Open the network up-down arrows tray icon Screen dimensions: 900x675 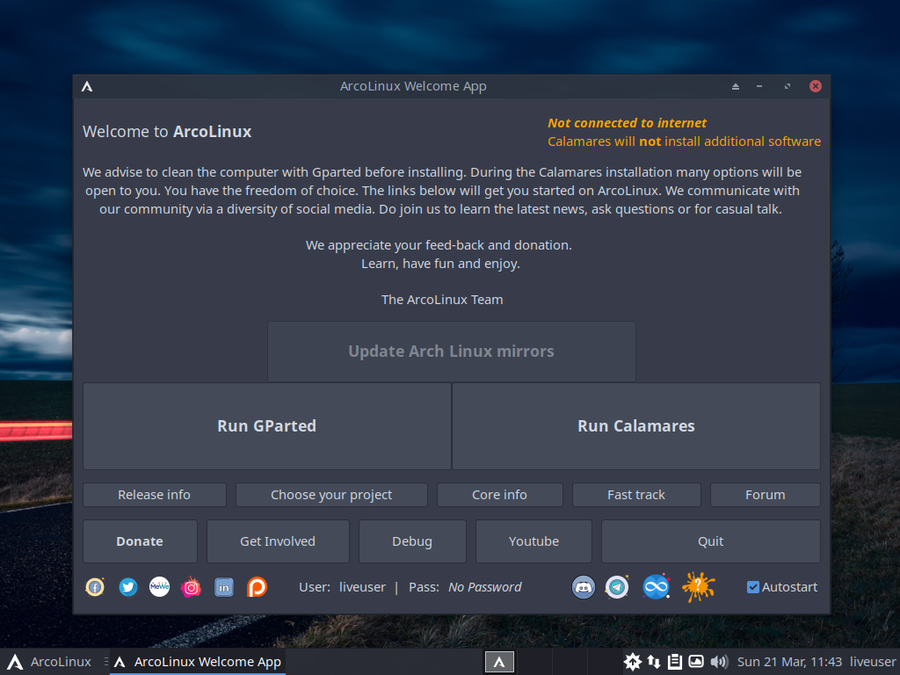click(654, 662)
